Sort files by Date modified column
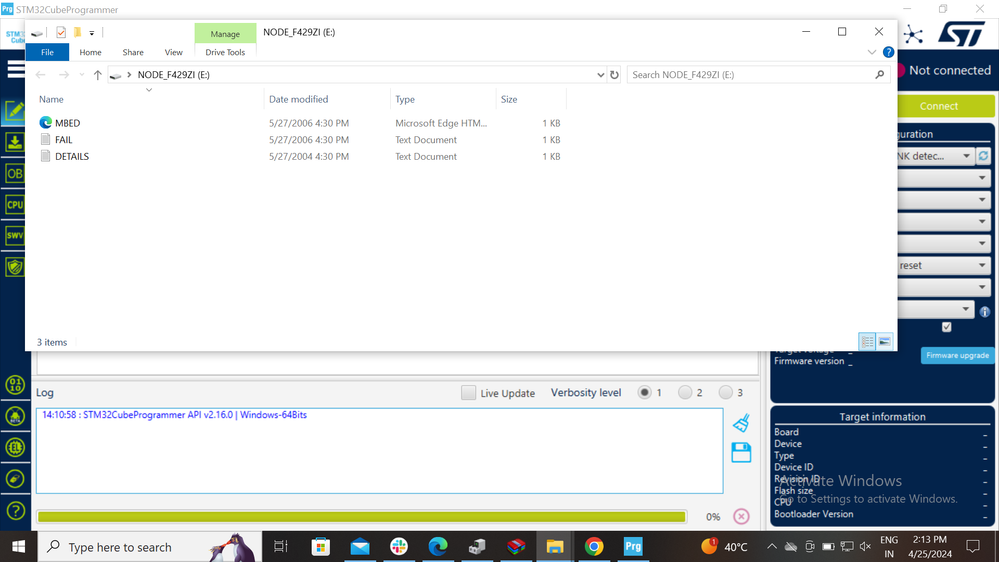Image resolution: width=999 pixels, height=562 pixels. tap(327, 99)
